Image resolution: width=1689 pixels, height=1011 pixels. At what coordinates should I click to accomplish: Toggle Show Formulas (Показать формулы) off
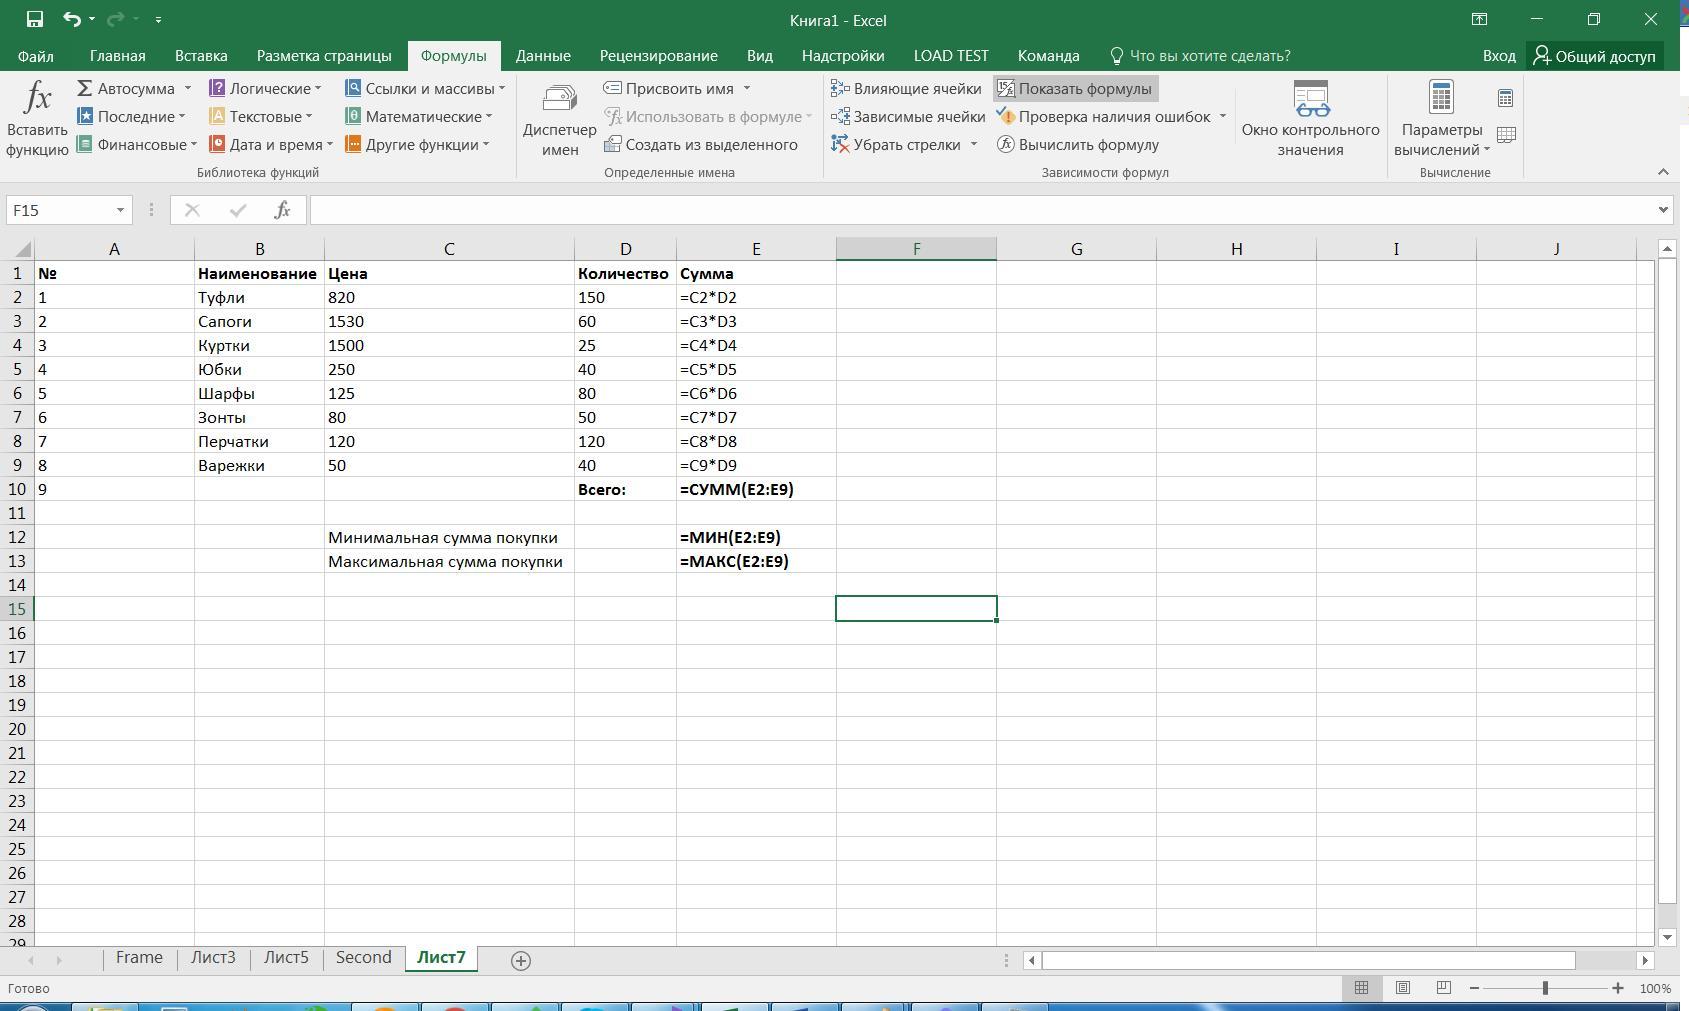1075,89
